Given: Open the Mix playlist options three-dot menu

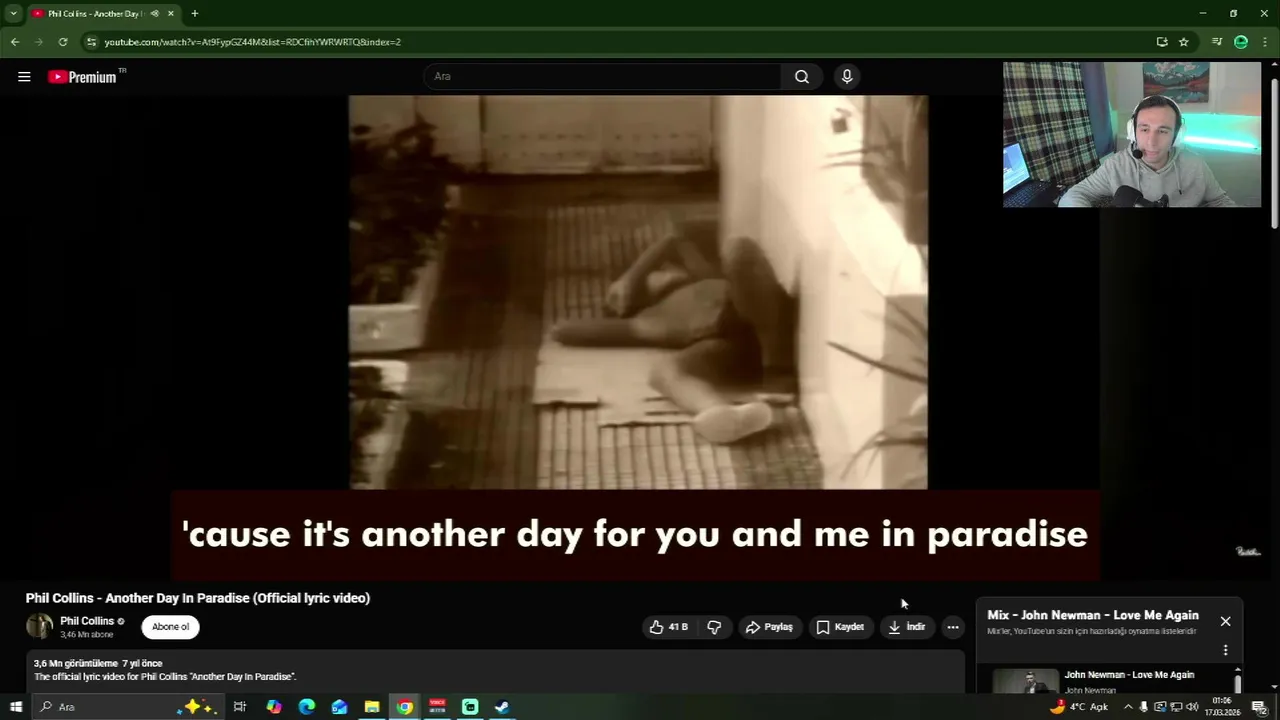Looking at the screenshot, I should 1225,650.
